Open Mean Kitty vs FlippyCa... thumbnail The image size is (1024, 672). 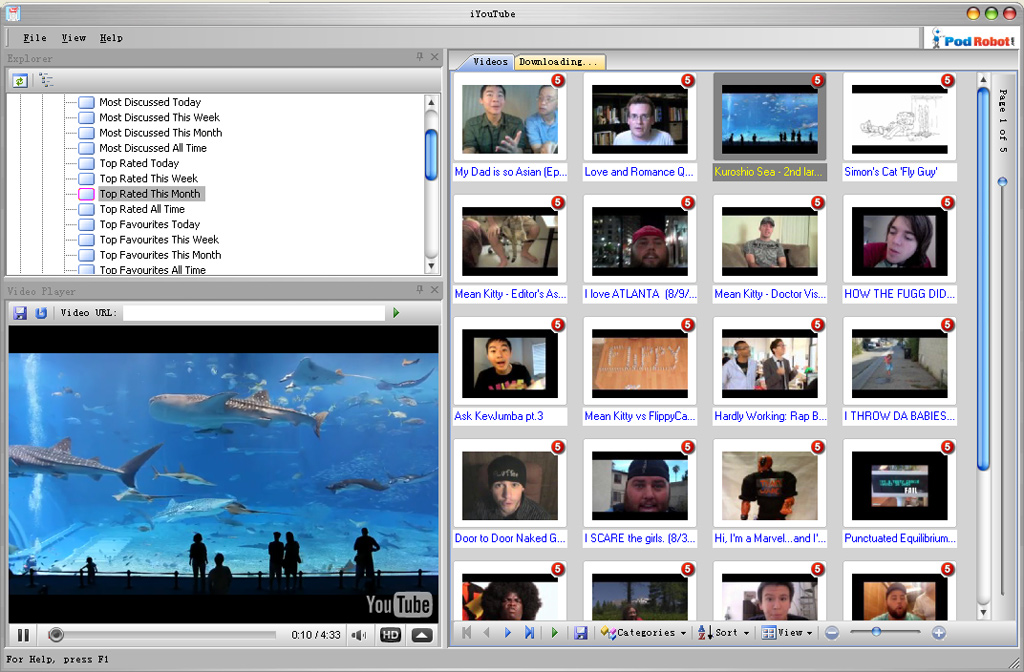click(x=639, y=364)
